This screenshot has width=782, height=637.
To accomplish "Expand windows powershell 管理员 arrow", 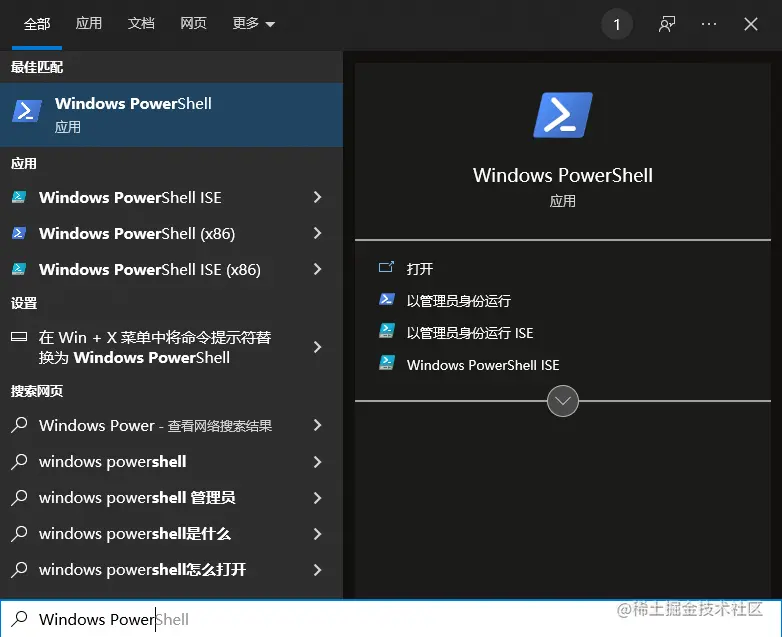I will [317, 498].
